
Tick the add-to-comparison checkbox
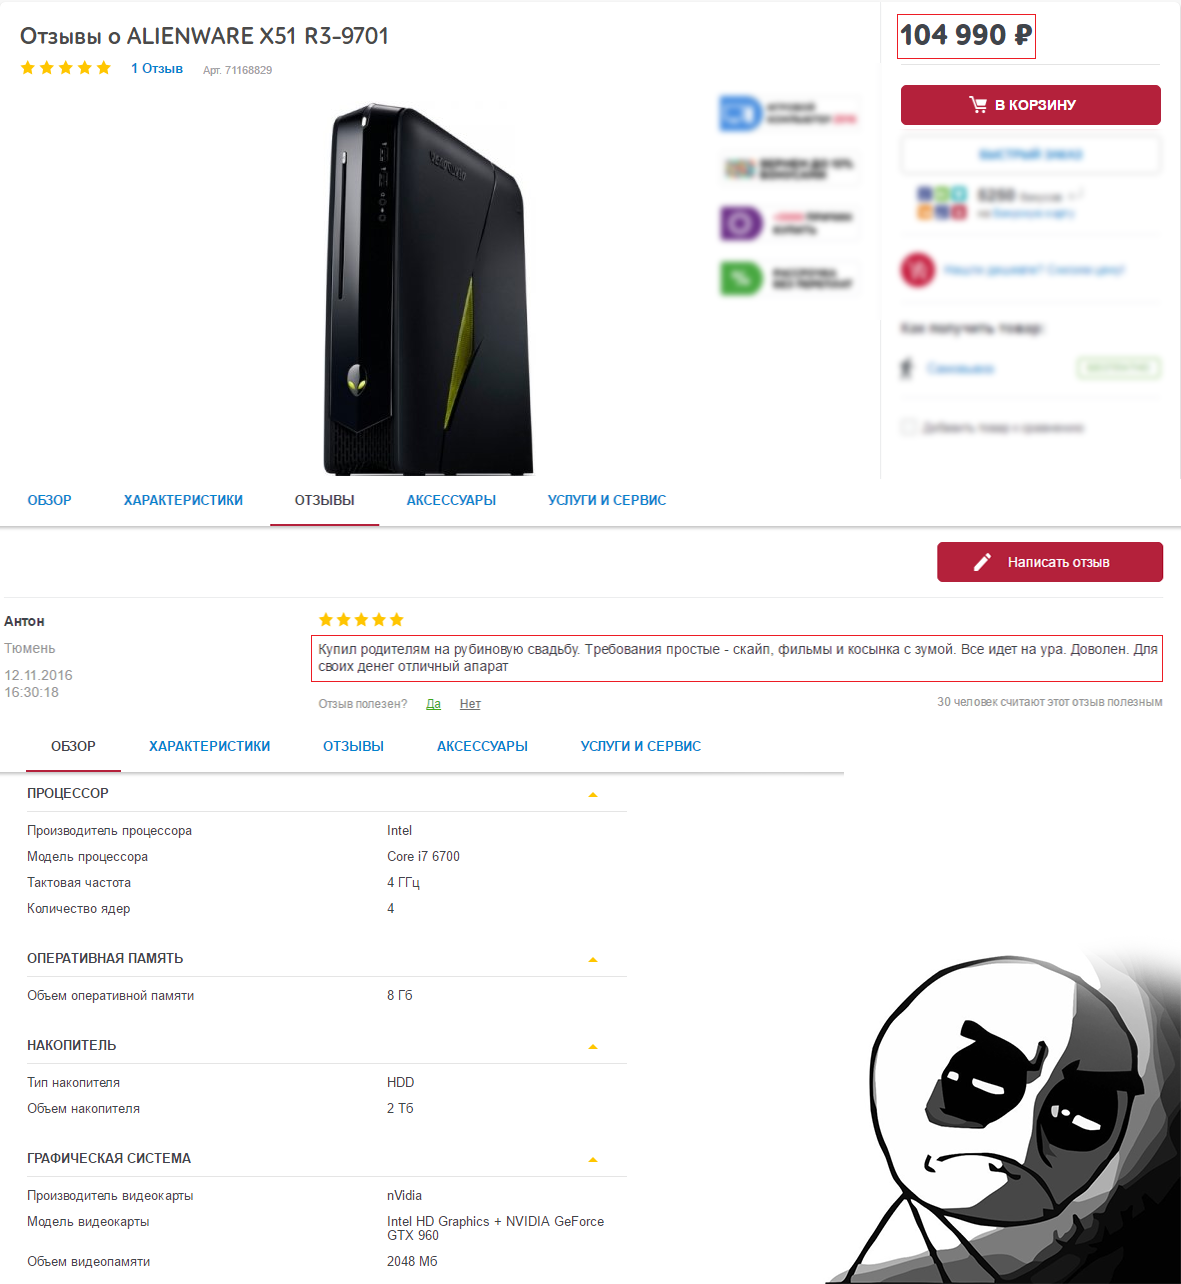click(x=908, y=427)
